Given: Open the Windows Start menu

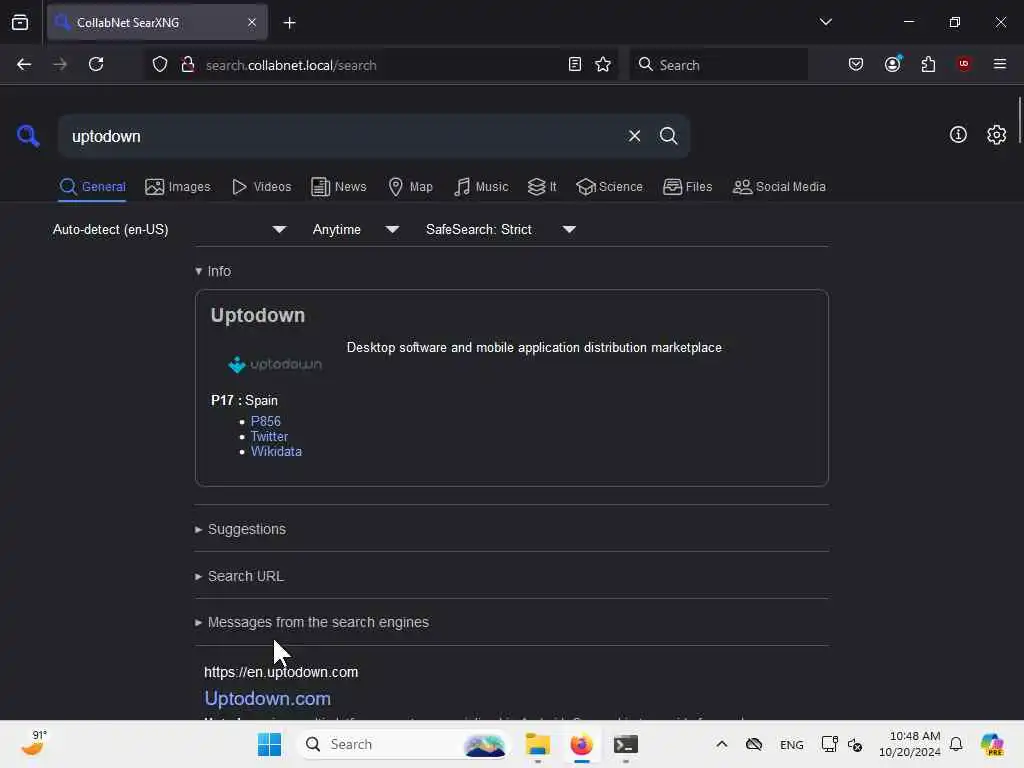Looking at the screenshot, I should tap(269, 744).
